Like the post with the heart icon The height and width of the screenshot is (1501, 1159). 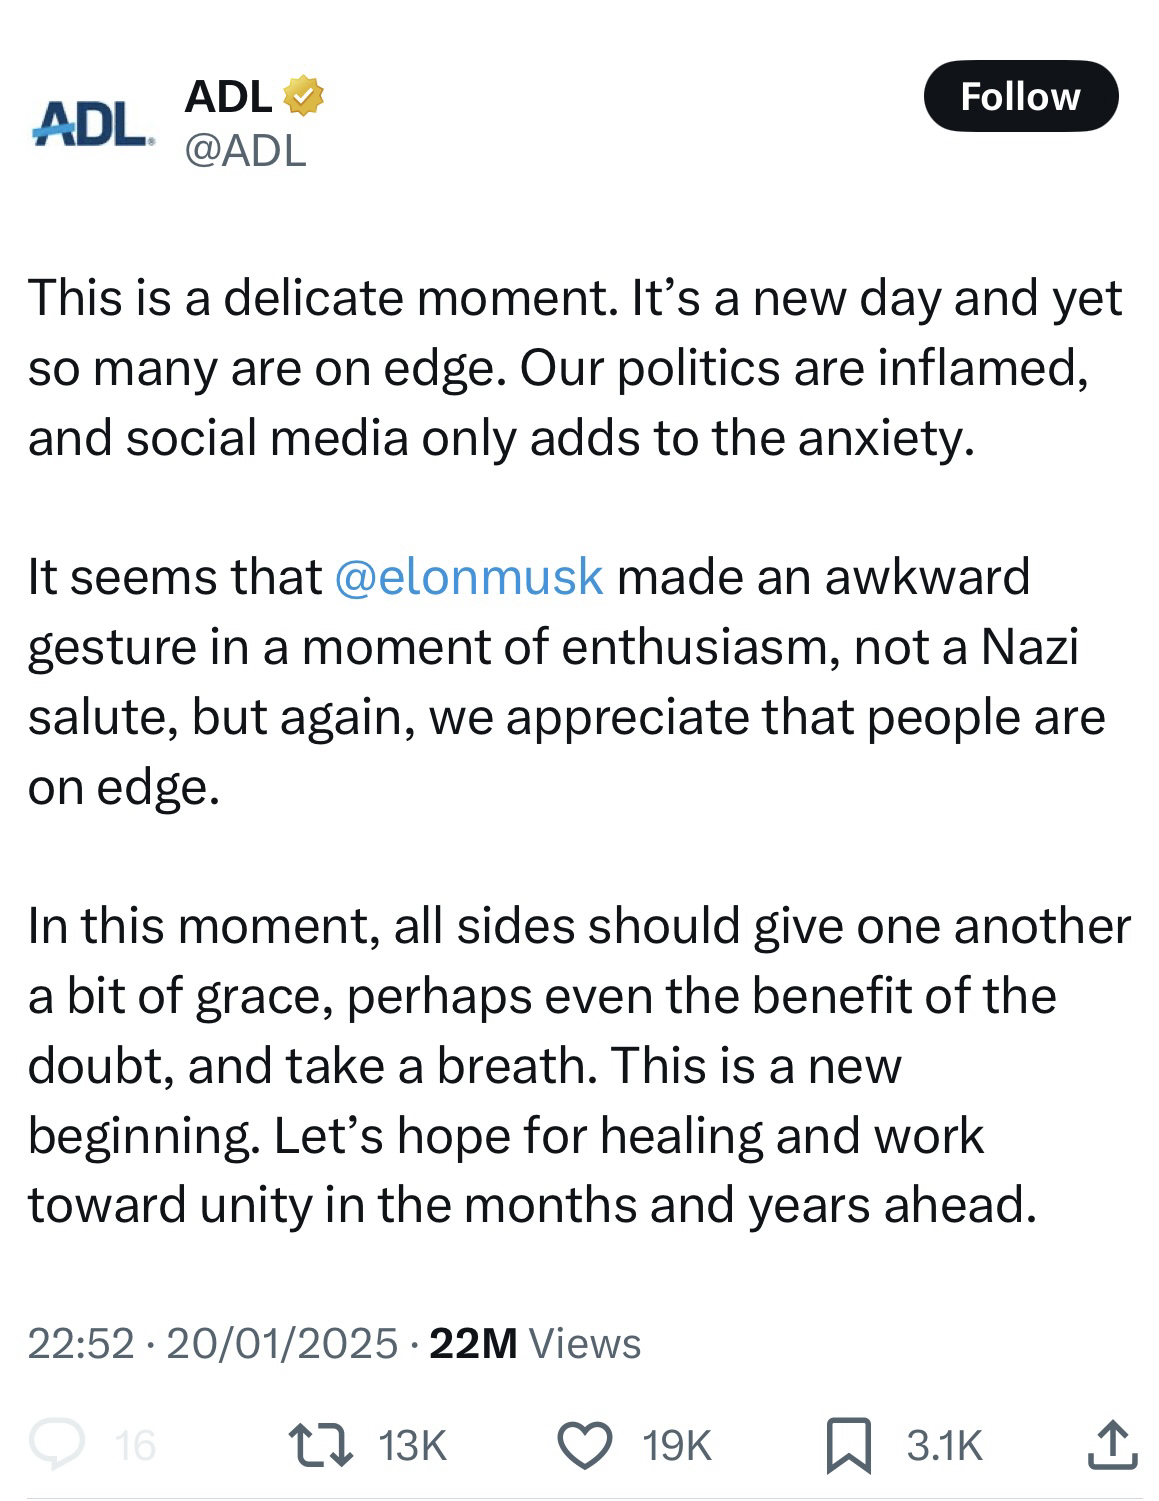pos(584,1445)
